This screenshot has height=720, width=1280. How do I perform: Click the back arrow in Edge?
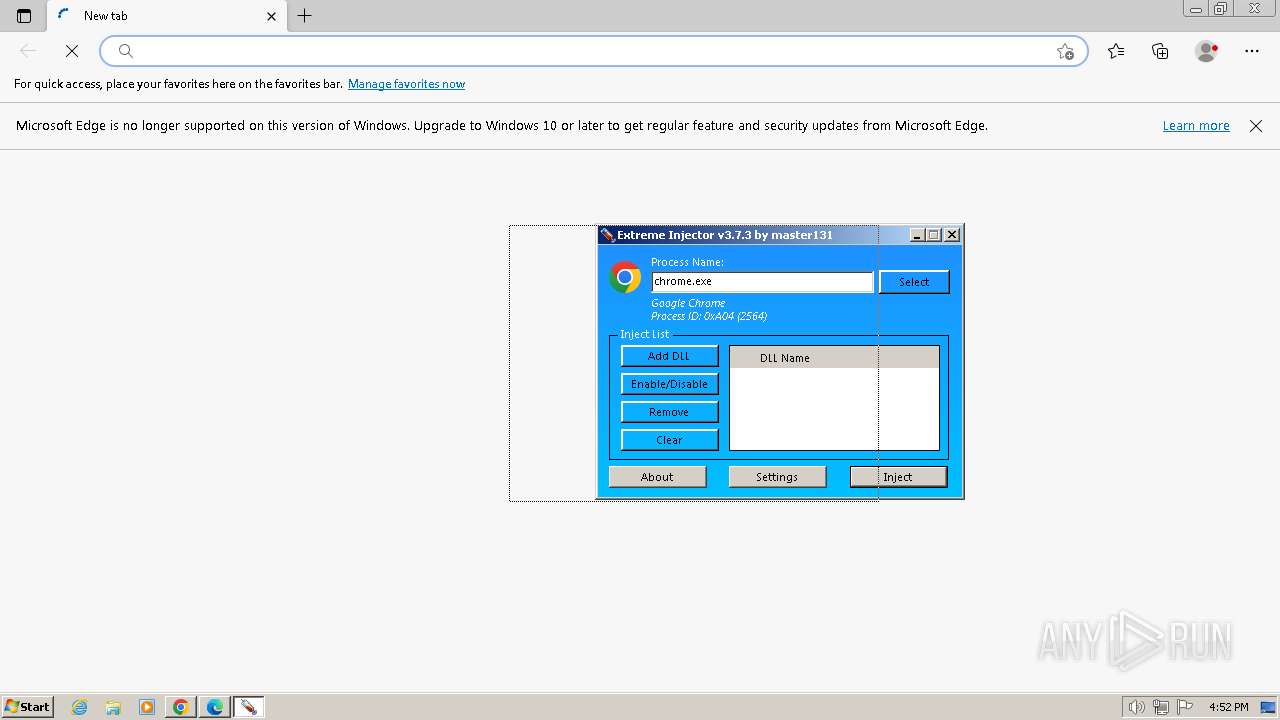[28, 51]
